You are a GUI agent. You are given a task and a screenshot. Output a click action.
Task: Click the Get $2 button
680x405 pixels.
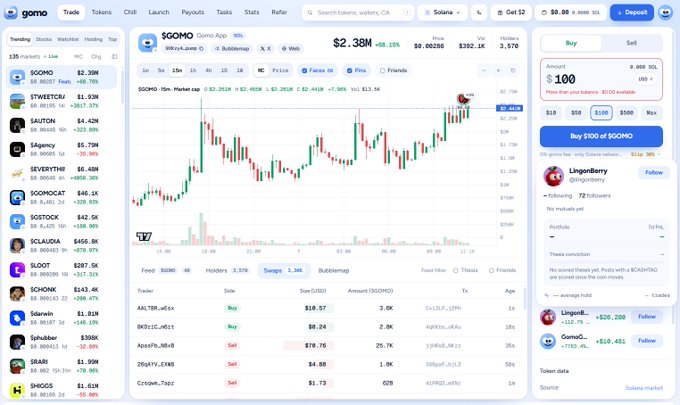tap(511, 13)
